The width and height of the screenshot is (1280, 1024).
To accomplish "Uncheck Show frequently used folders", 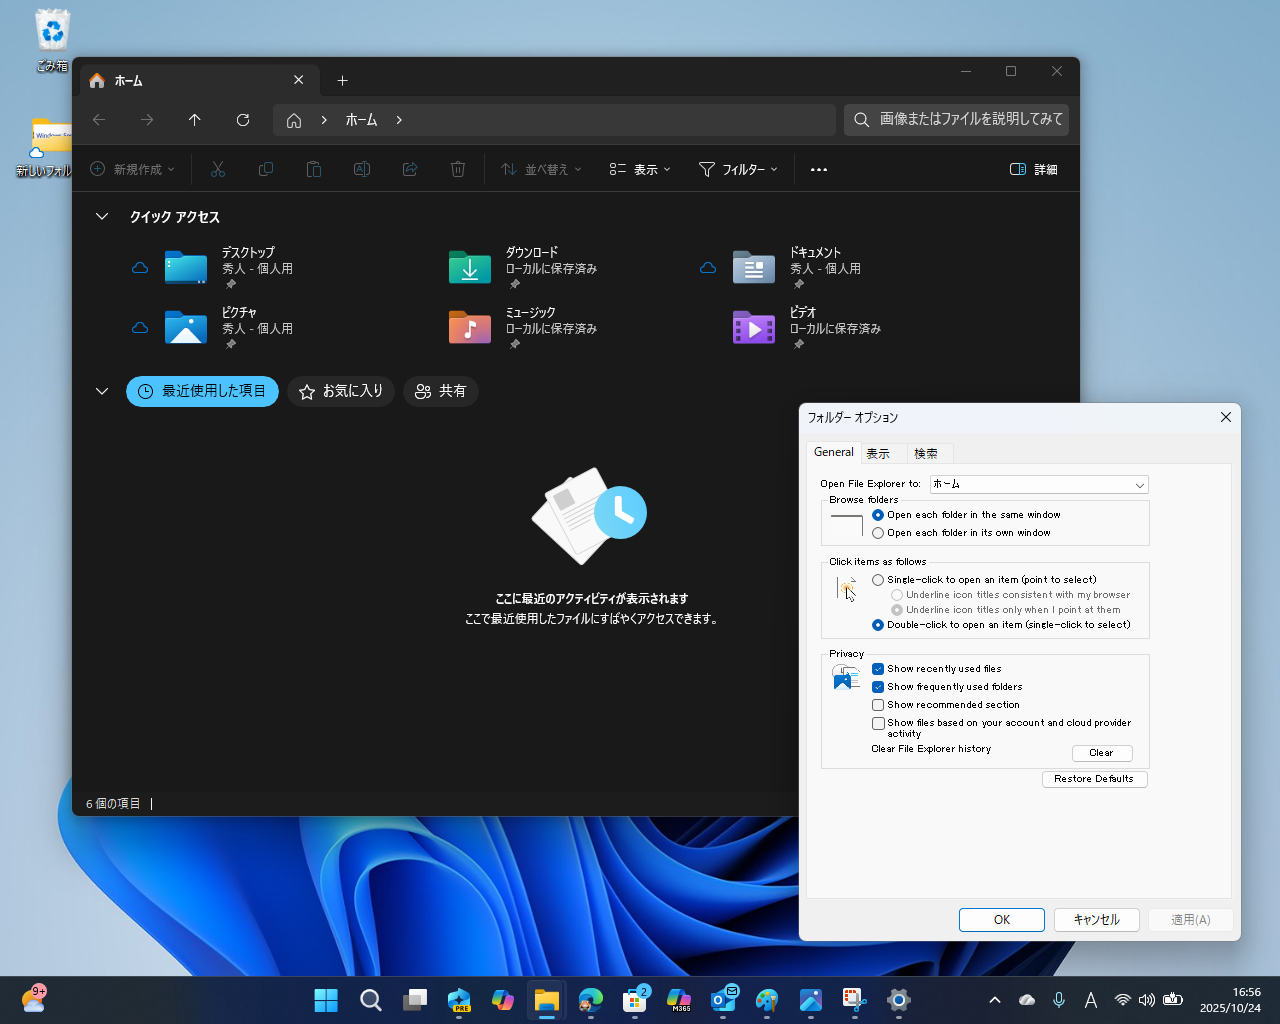I will (878, 687).
